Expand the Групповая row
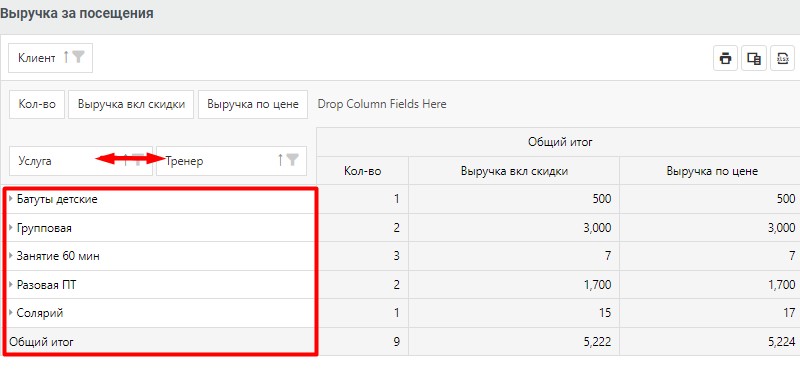Viewport: 800px width, 371px height. [11, 228]
